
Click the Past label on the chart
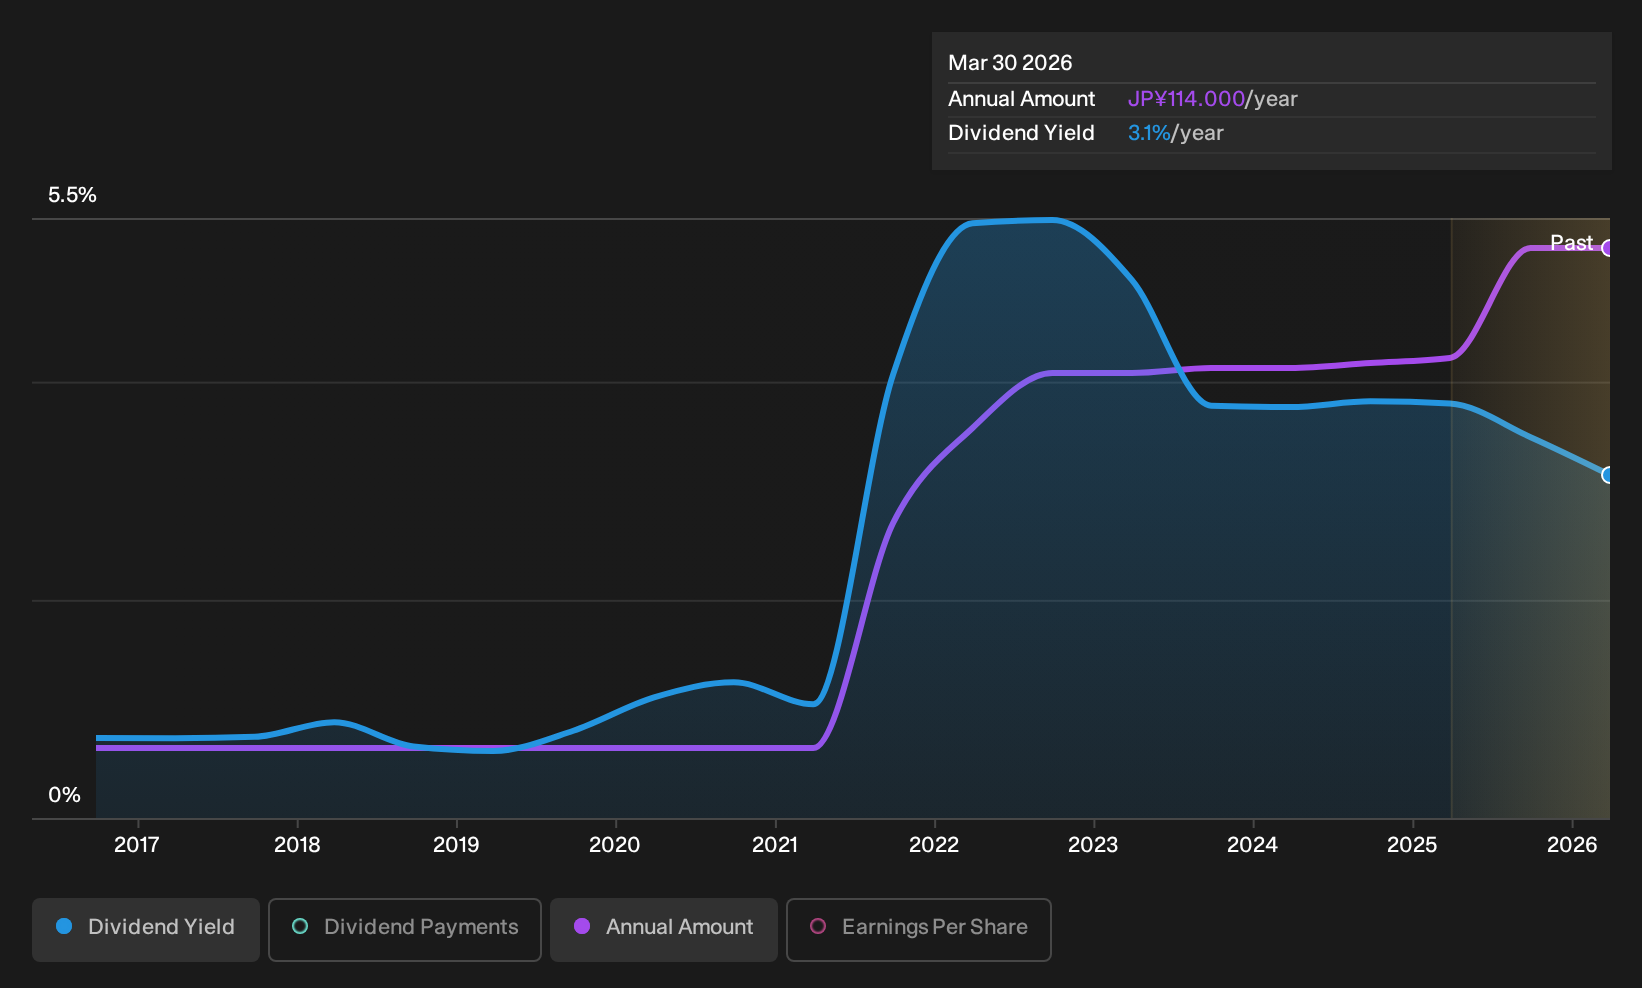click(x=1571, y=243)
